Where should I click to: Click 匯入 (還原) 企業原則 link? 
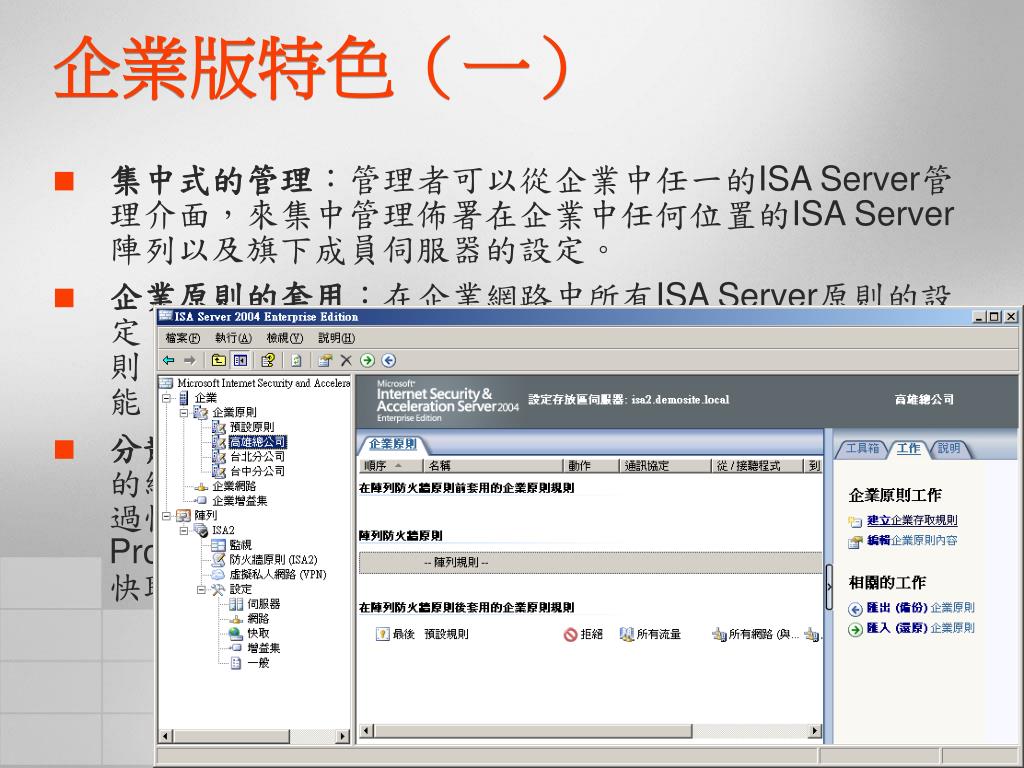(920, 628)
